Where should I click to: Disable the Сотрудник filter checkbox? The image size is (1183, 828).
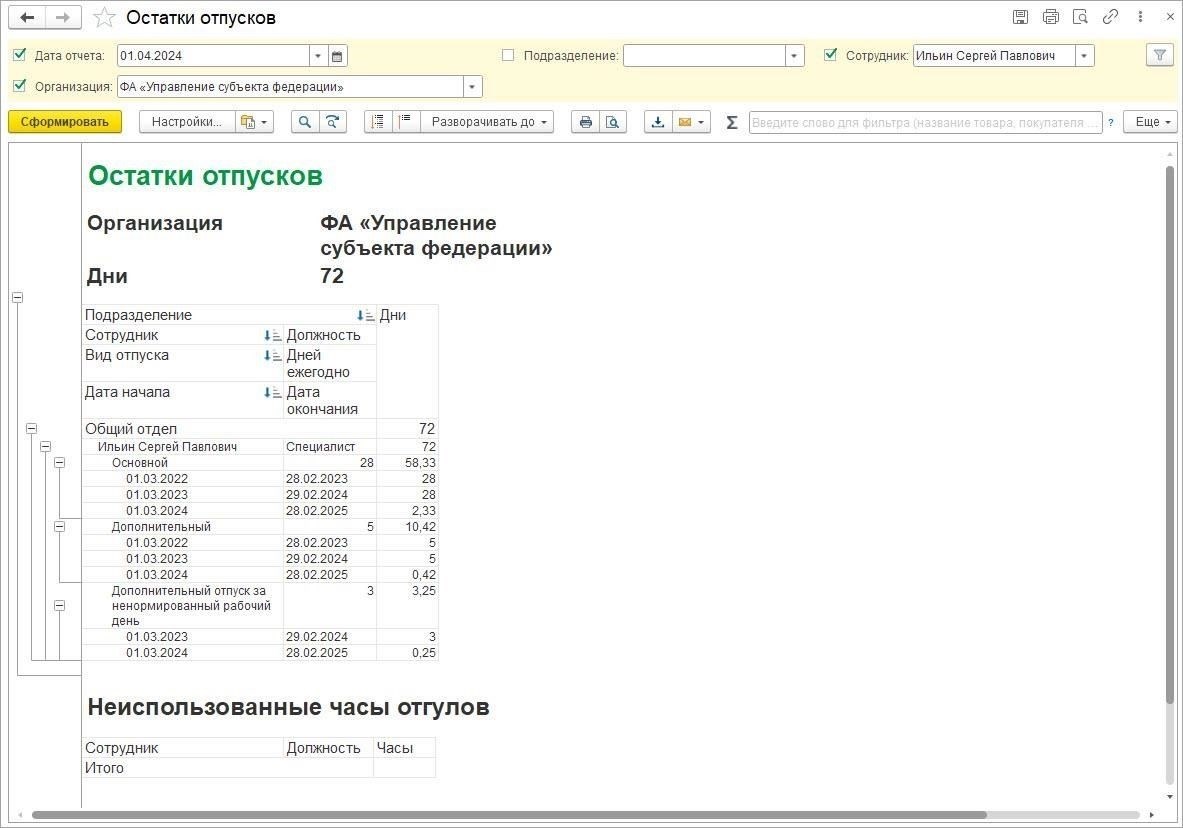(830, 55)
